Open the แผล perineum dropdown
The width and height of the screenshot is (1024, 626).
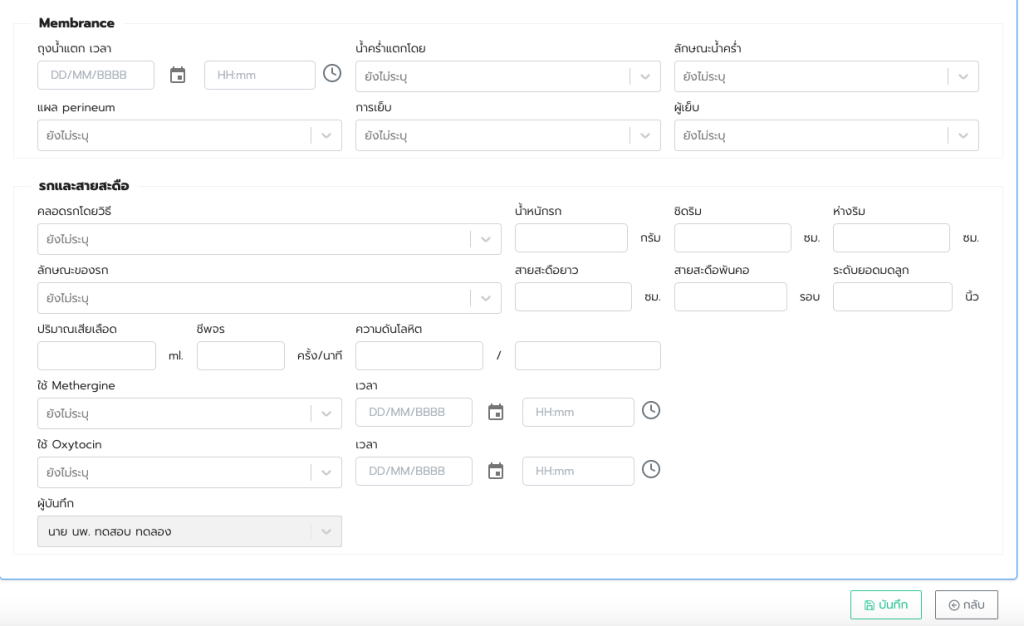[189, 136]
